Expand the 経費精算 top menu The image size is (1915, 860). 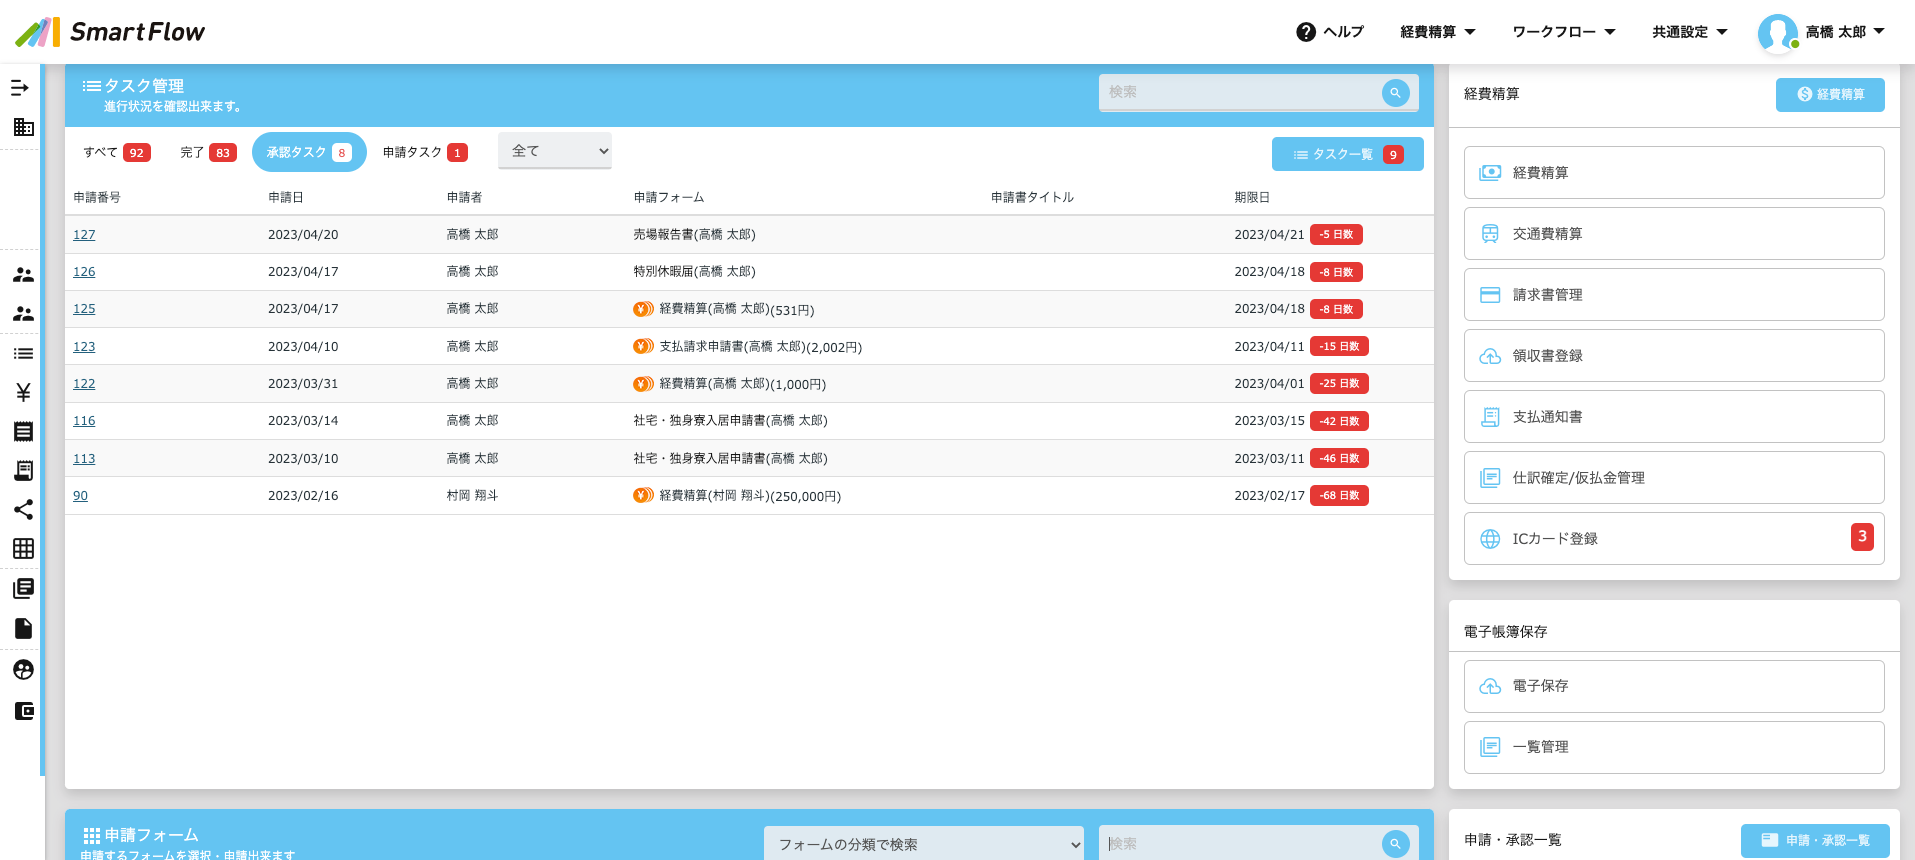1437,32
